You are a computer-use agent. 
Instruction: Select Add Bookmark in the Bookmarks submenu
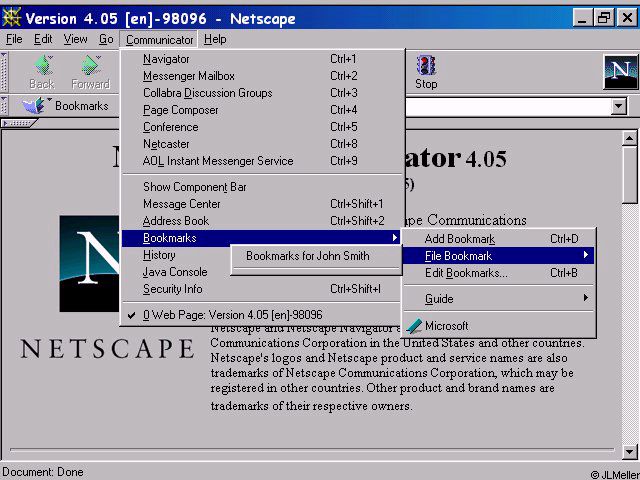(460, 239)
